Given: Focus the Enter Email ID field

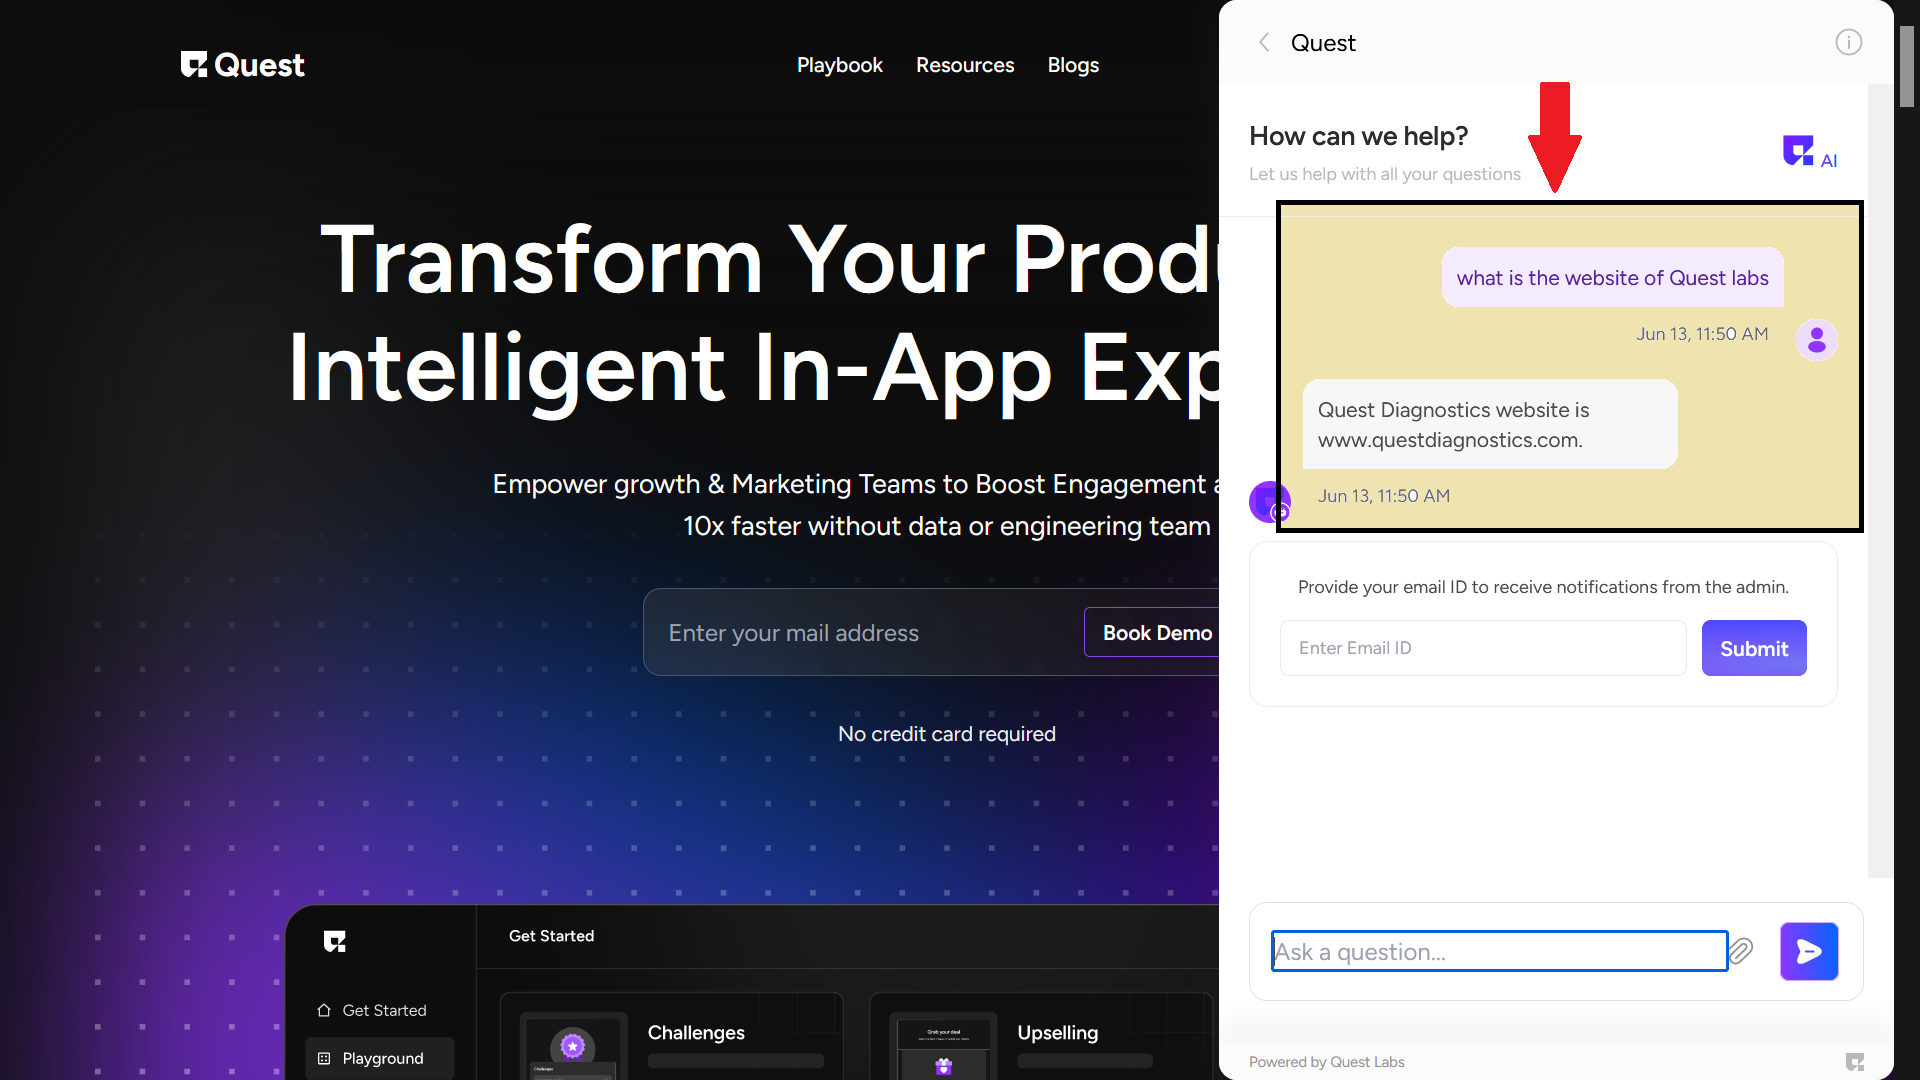Looking at the screenshot, I should [x=1482, y=648].
